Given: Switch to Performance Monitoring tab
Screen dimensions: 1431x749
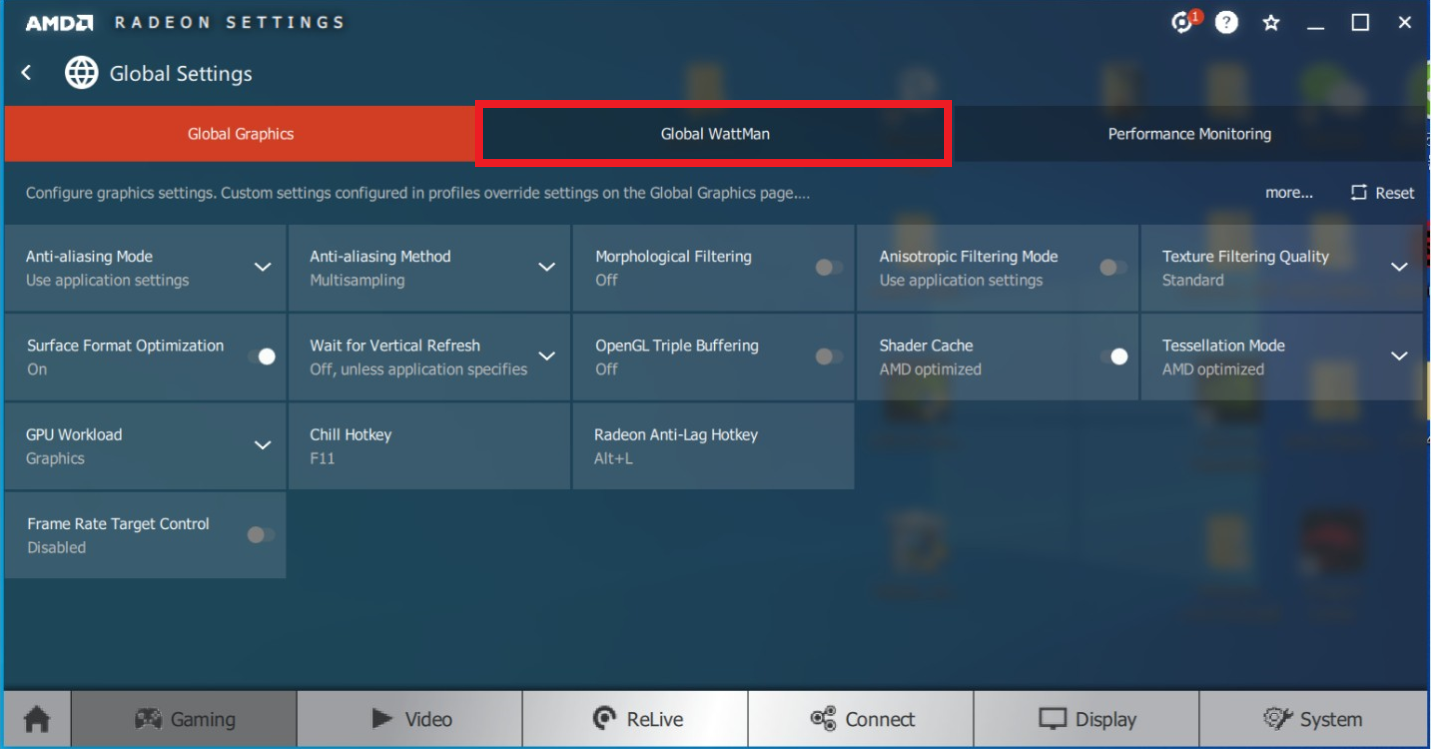Looking at the screenshot, I should (x=1189, y=134).
